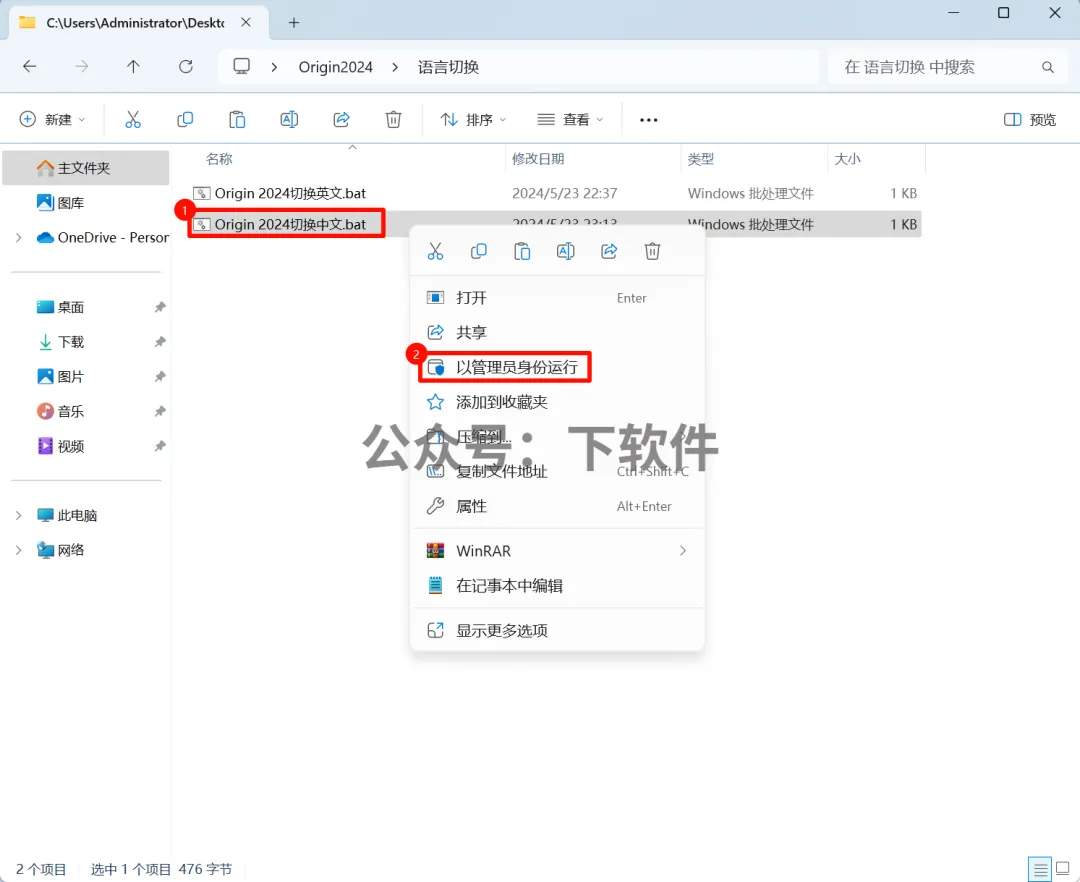Open WinRAR entry in the context menu

(557, 551)
